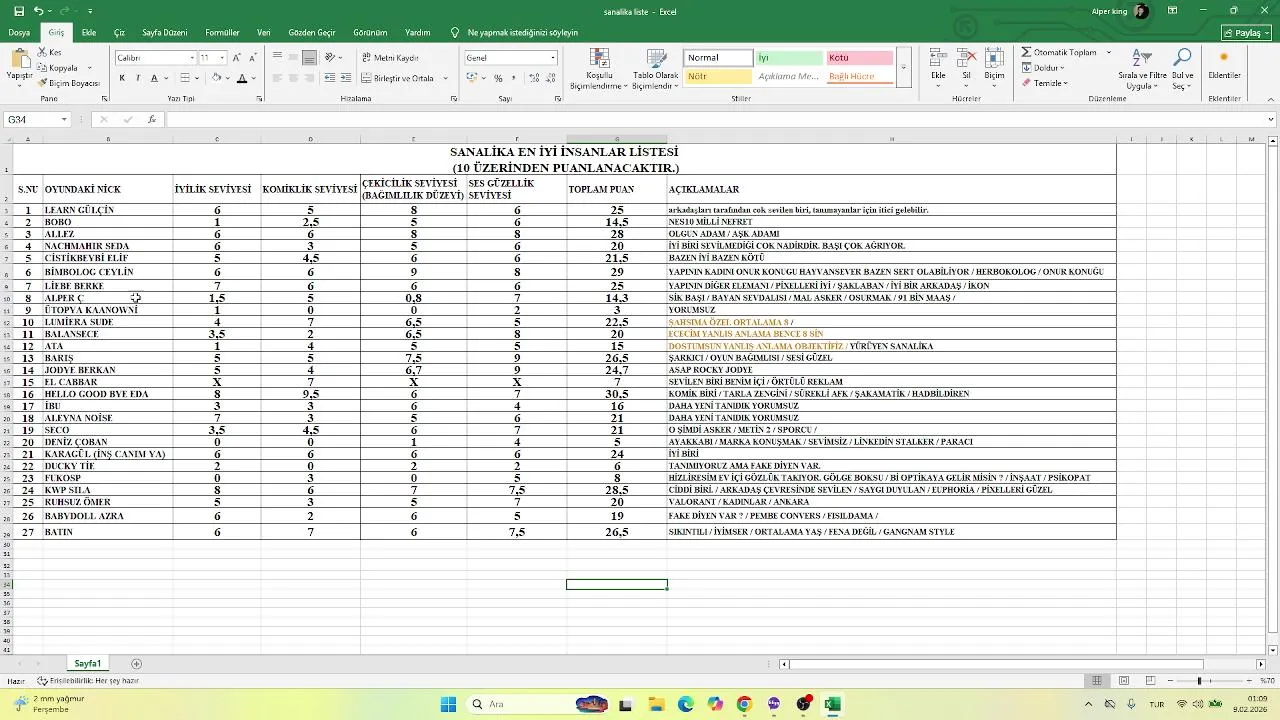Screen dimensions: 1280x720
Task: Select Biçim Boyacısı format painter
Action: click(x=69, y=83)
